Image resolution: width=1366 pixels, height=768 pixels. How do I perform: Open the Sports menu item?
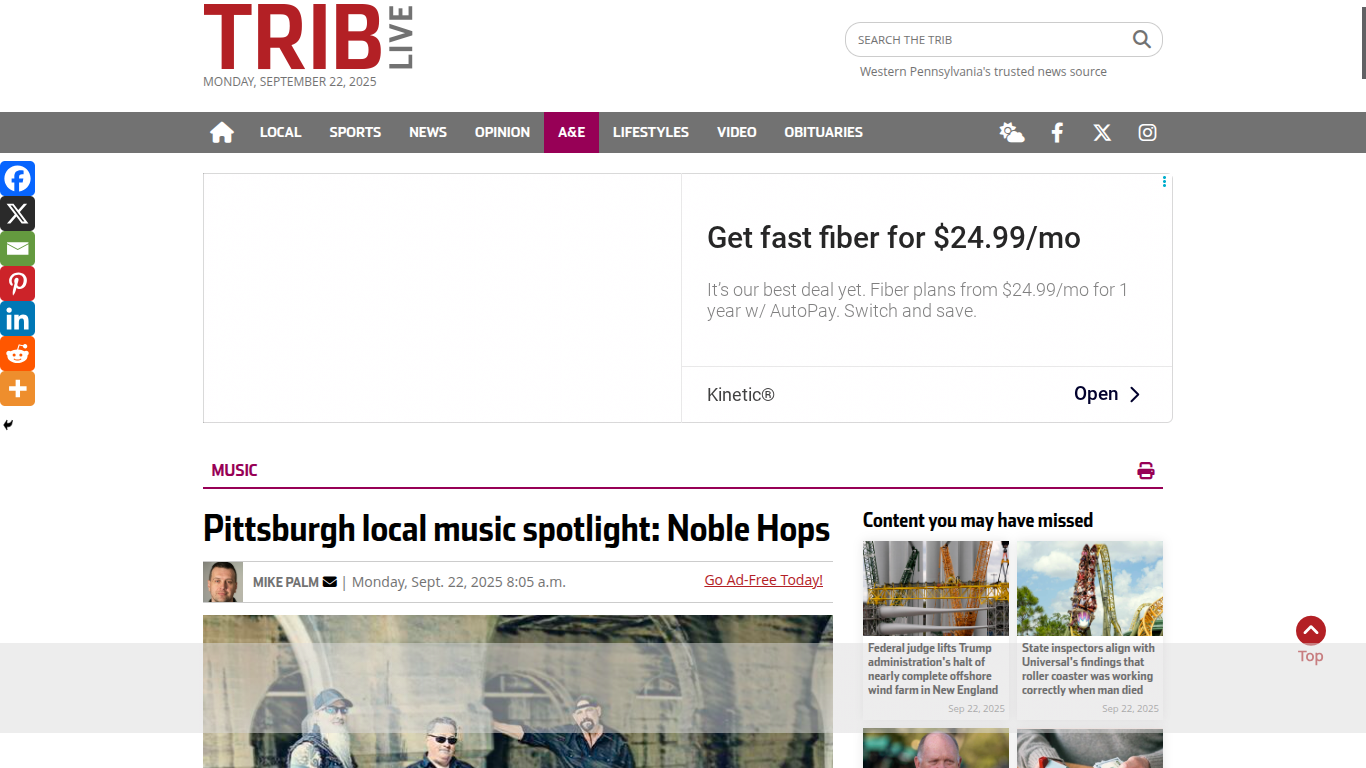tap(355, 132)
